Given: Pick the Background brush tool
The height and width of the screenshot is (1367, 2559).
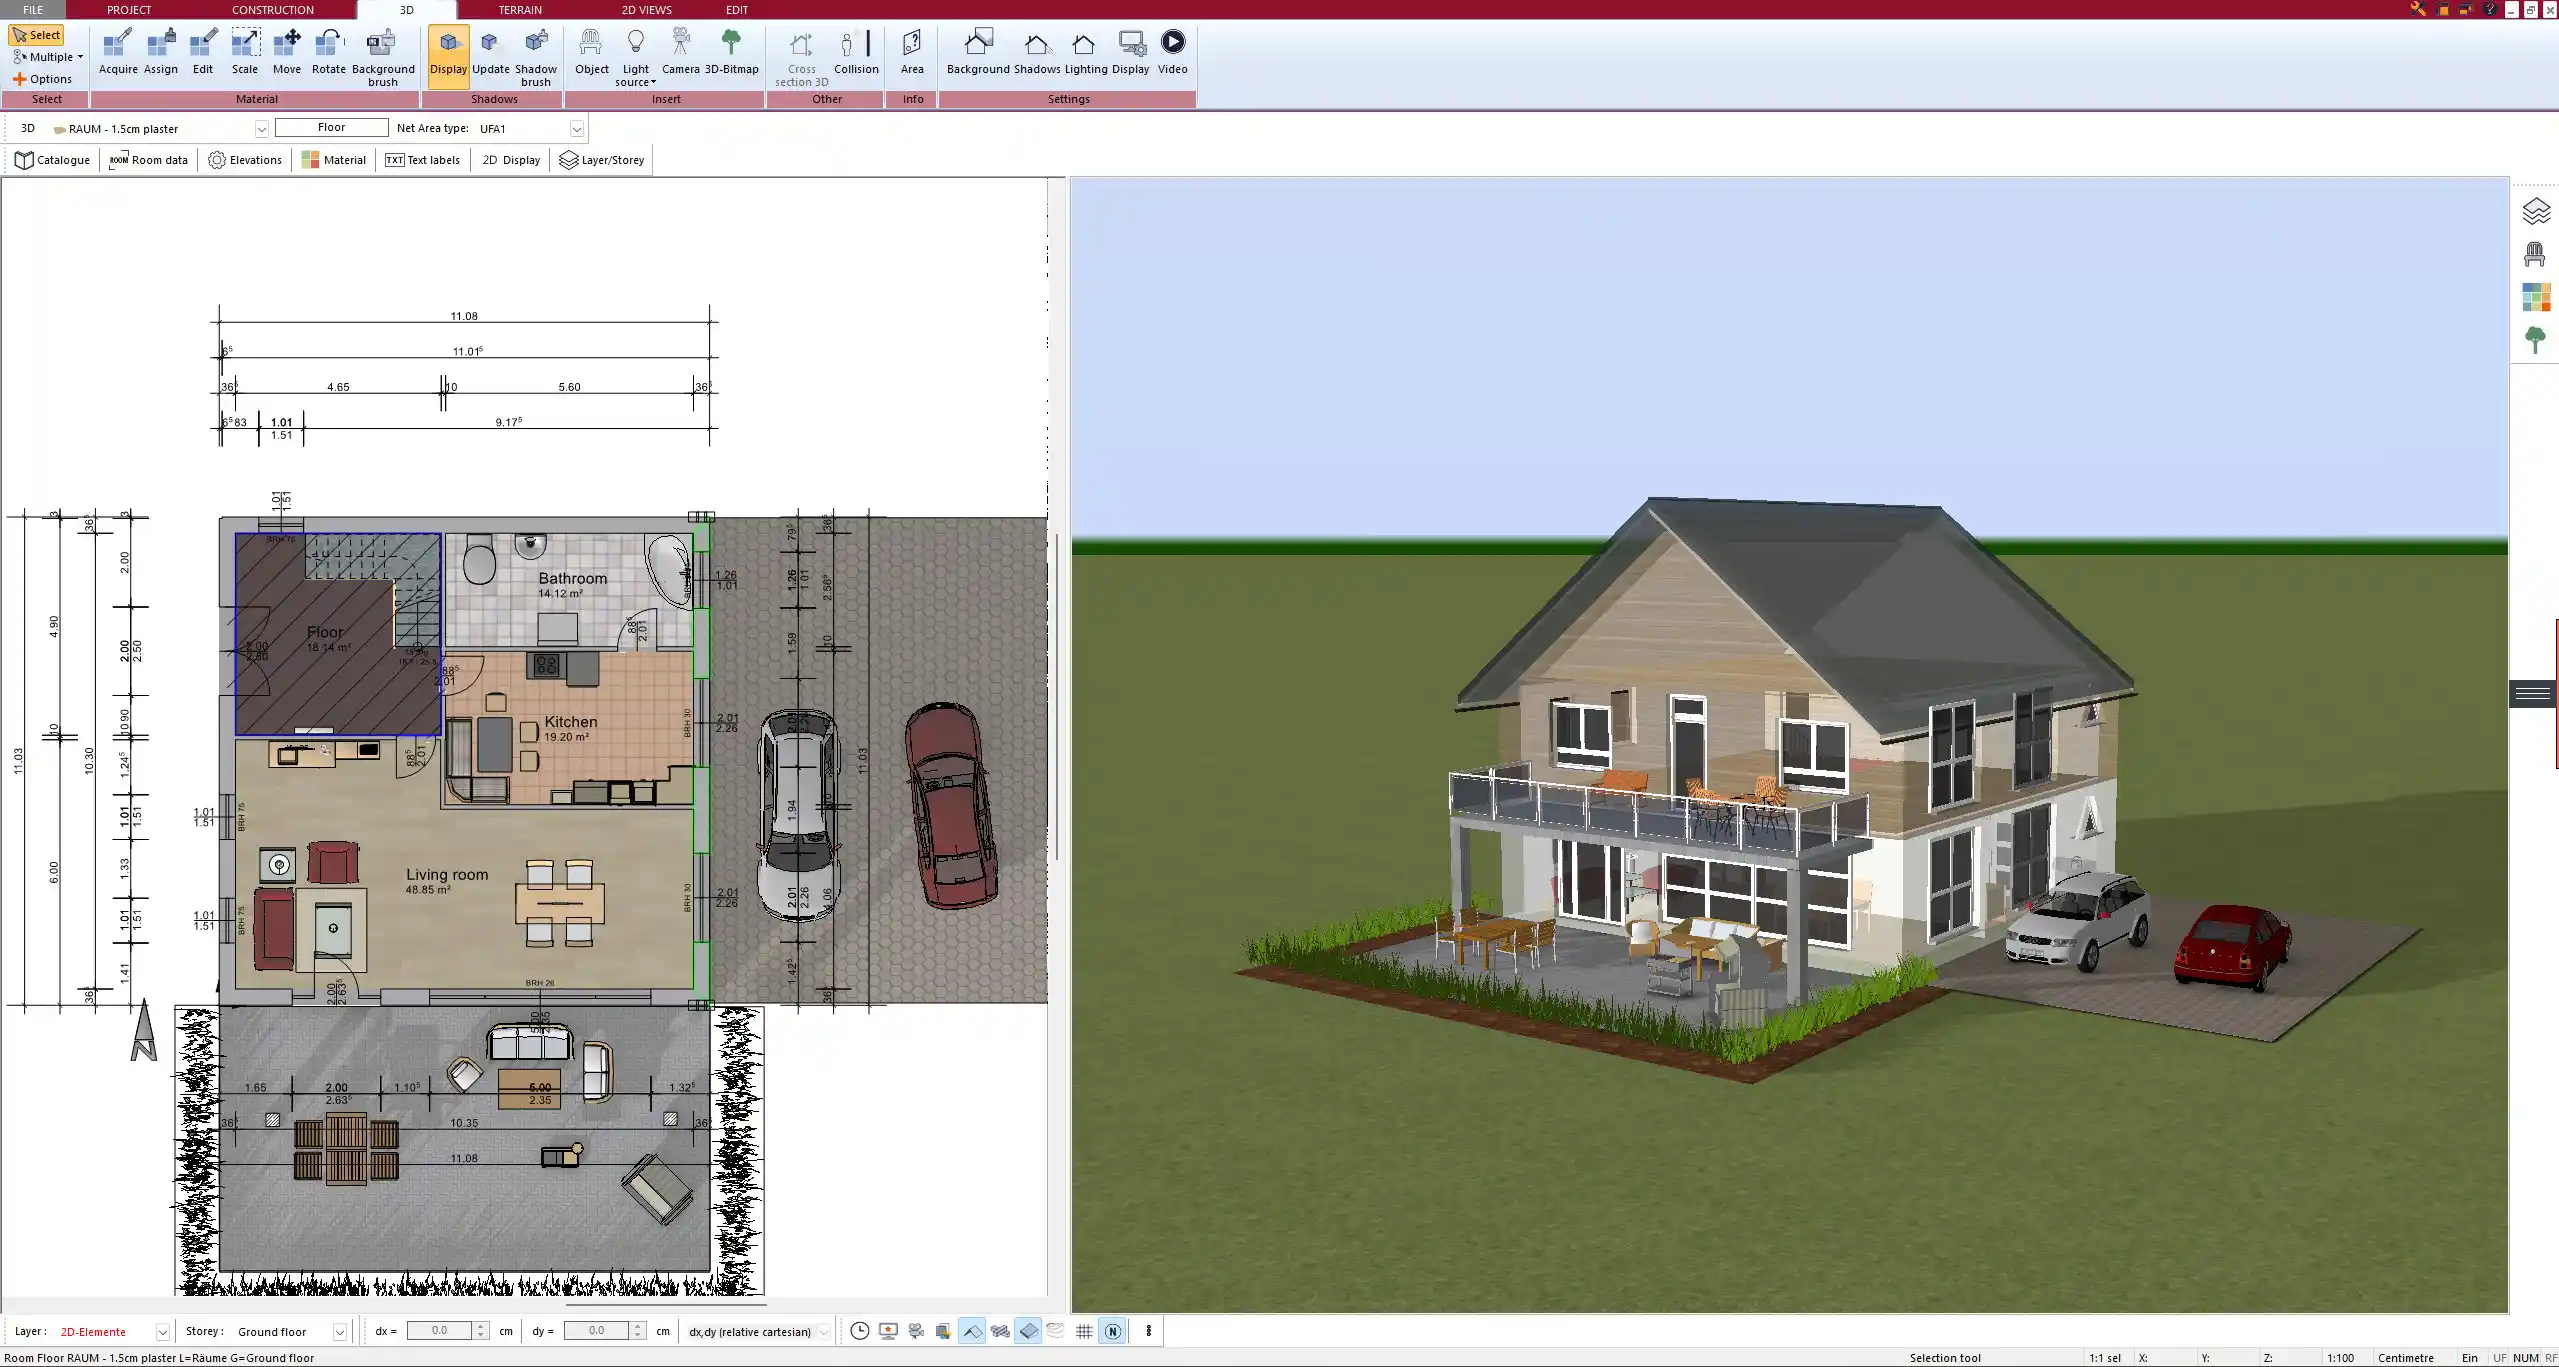Looking at the screenshot, I should click(383, 58).
